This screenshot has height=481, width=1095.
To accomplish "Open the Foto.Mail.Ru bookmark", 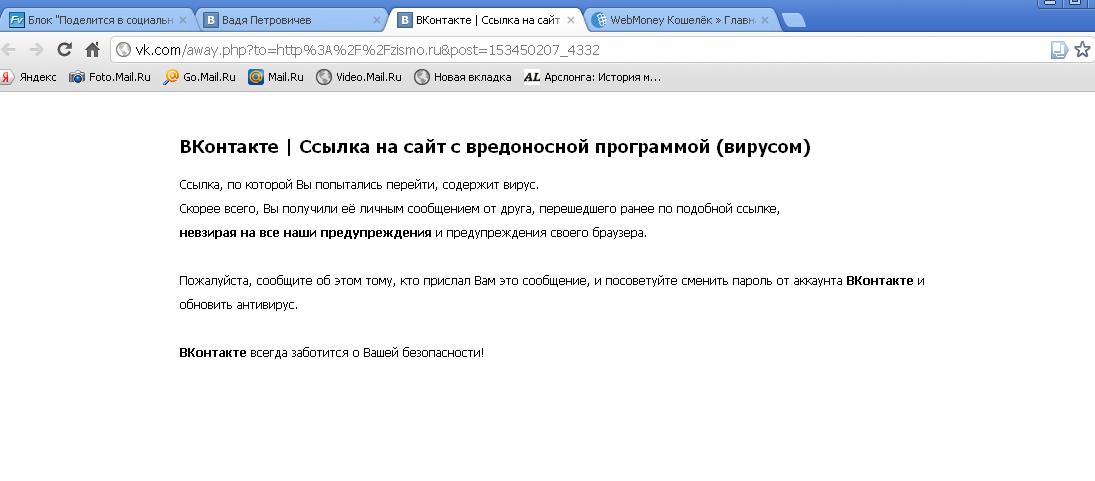I will pyautogui.click(x=110, y=77).
